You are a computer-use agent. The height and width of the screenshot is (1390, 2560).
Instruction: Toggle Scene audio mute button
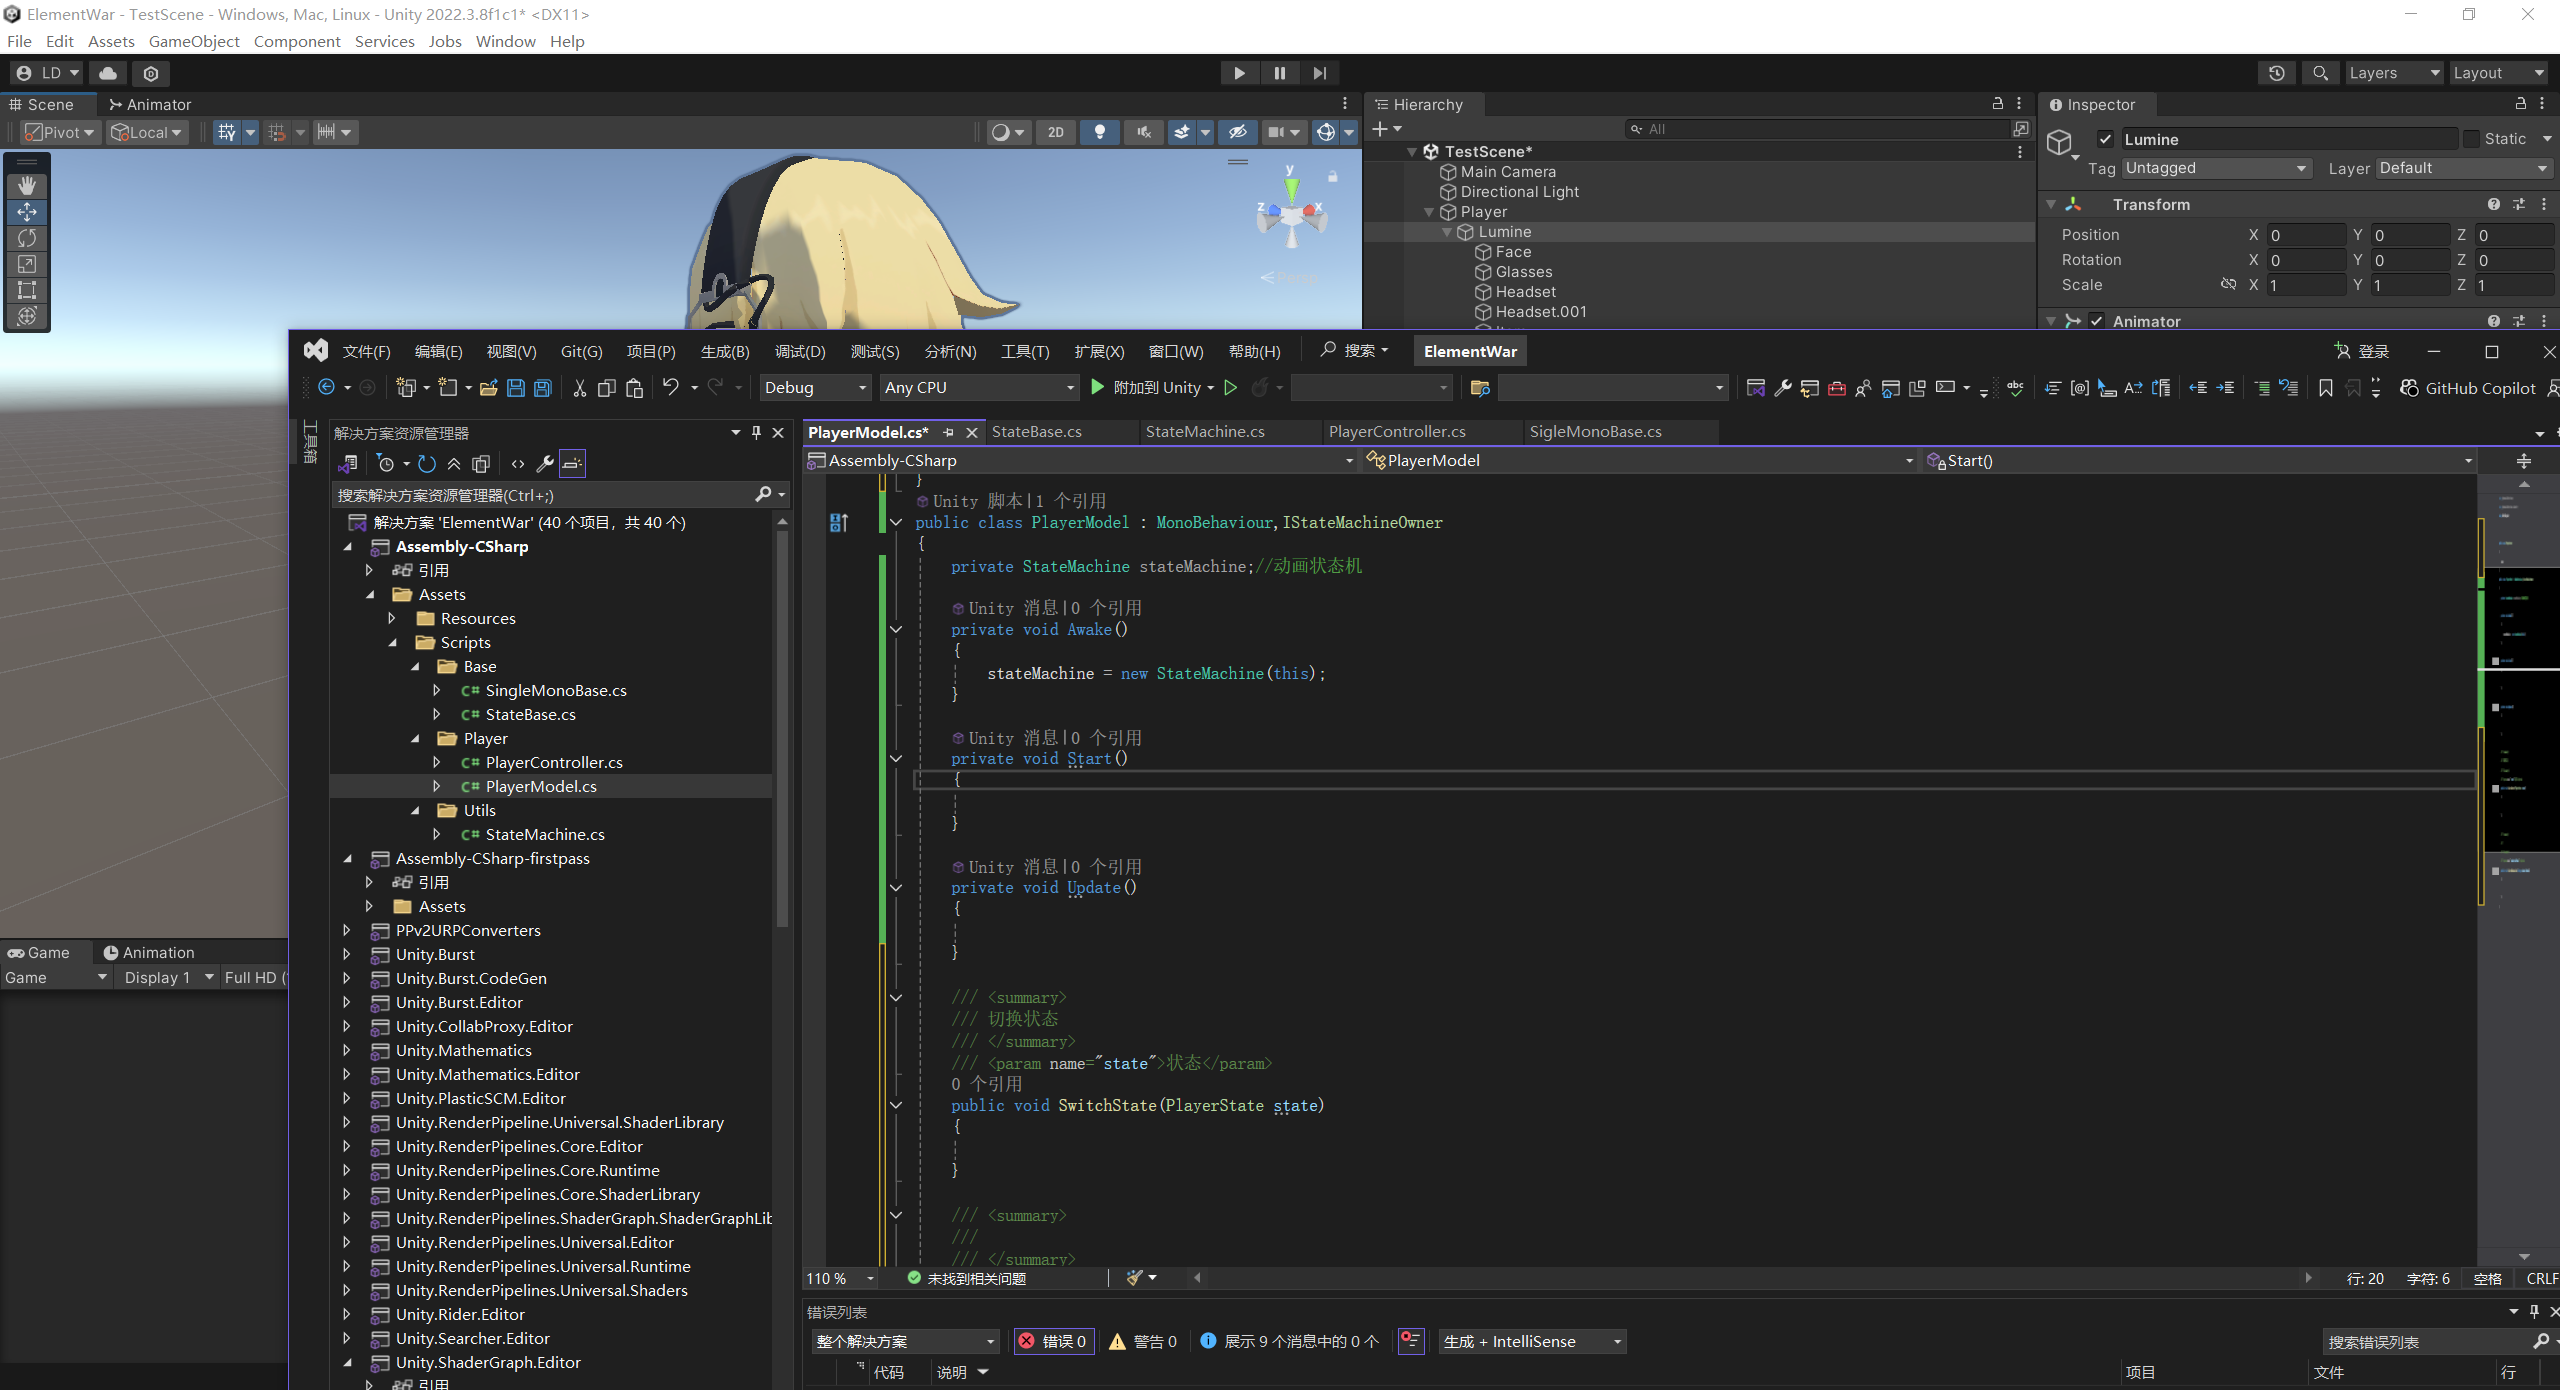click(x=1143, y=132)
